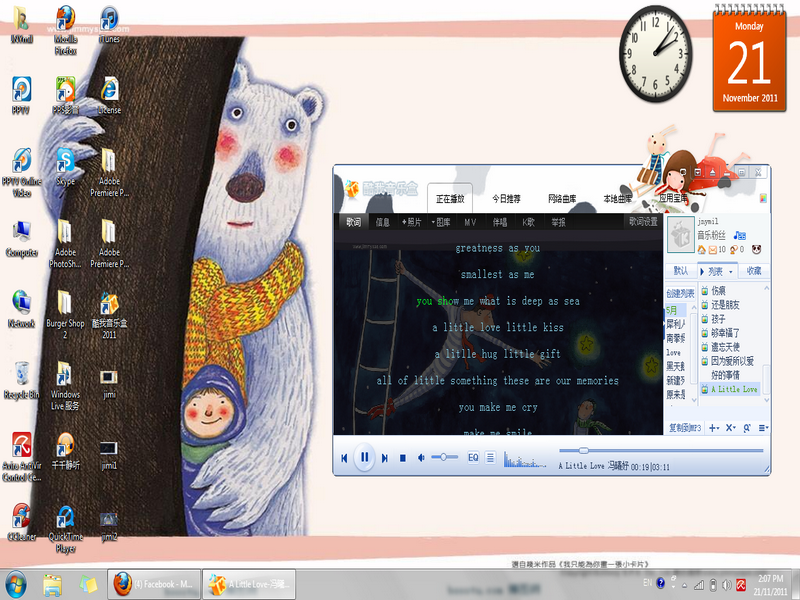Open the 伴唱 sub-tab
Viewport: 800px width, 600px height.
coord(500,222)
